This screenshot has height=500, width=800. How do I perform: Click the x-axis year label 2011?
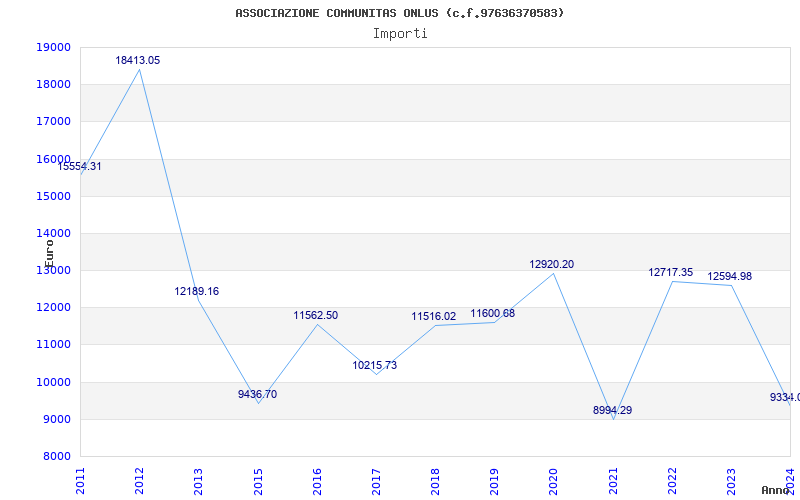[80, 481]
